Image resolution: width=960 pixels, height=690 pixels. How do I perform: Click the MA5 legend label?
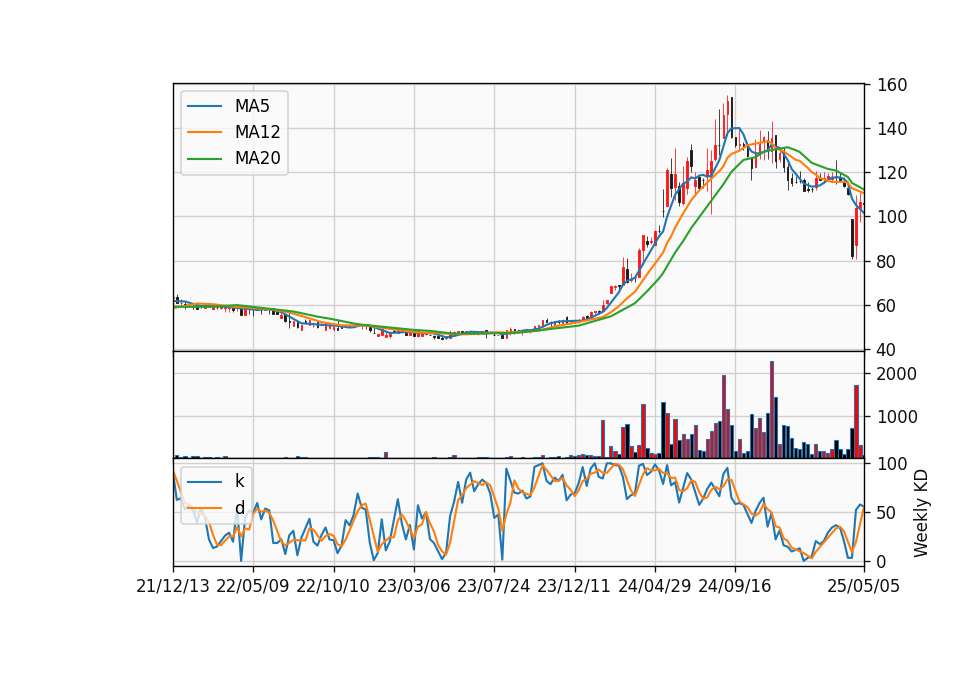click(252, 106)
